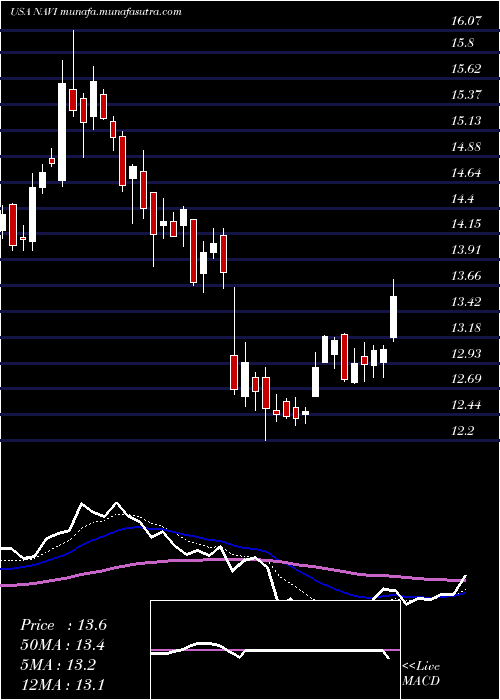500x700 pixels.
Task: Select the 15.62 price axis label
Action: tap(467, 69)
